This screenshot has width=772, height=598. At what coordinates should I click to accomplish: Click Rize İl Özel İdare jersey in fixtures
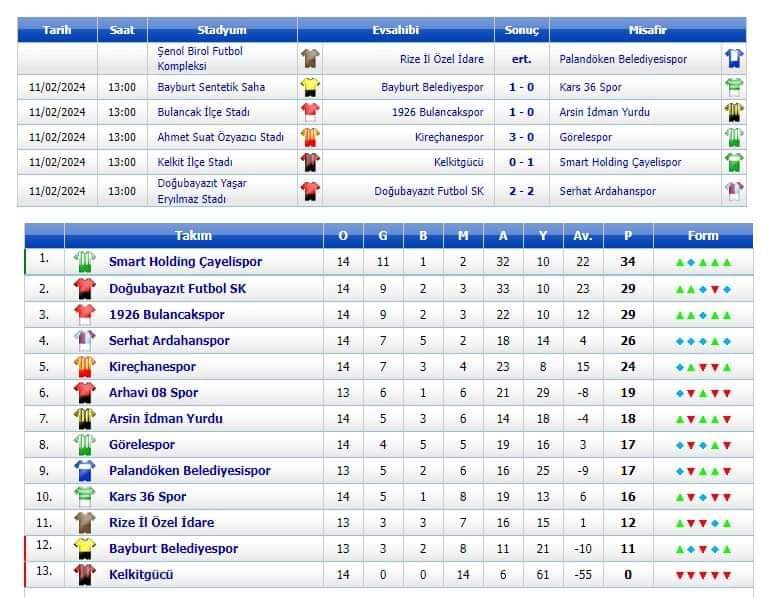click(311, 59)
